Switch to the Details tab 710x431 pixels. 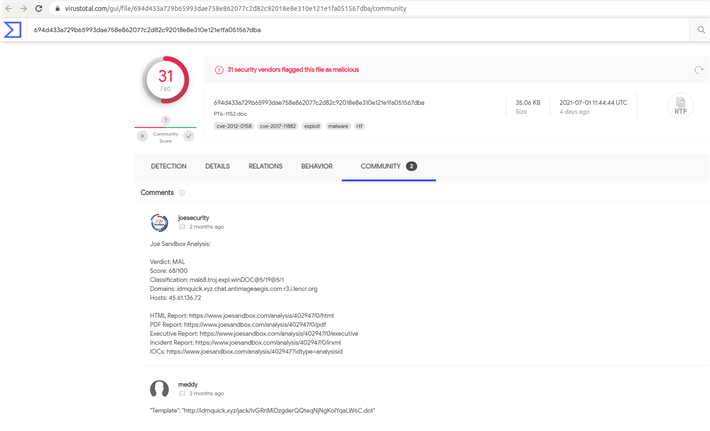click(217, 166)
